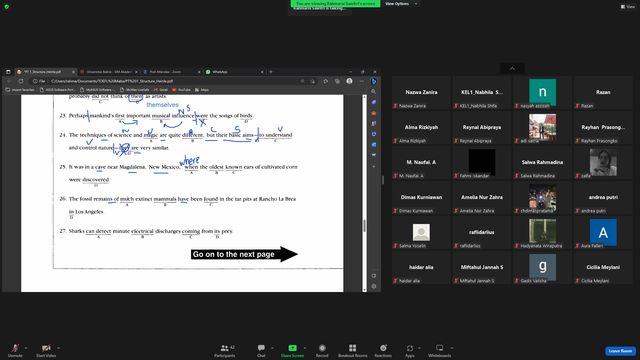Expand arrow beside Whiteboards
This screenshot has height=360, width=640.
click(452, 348)
